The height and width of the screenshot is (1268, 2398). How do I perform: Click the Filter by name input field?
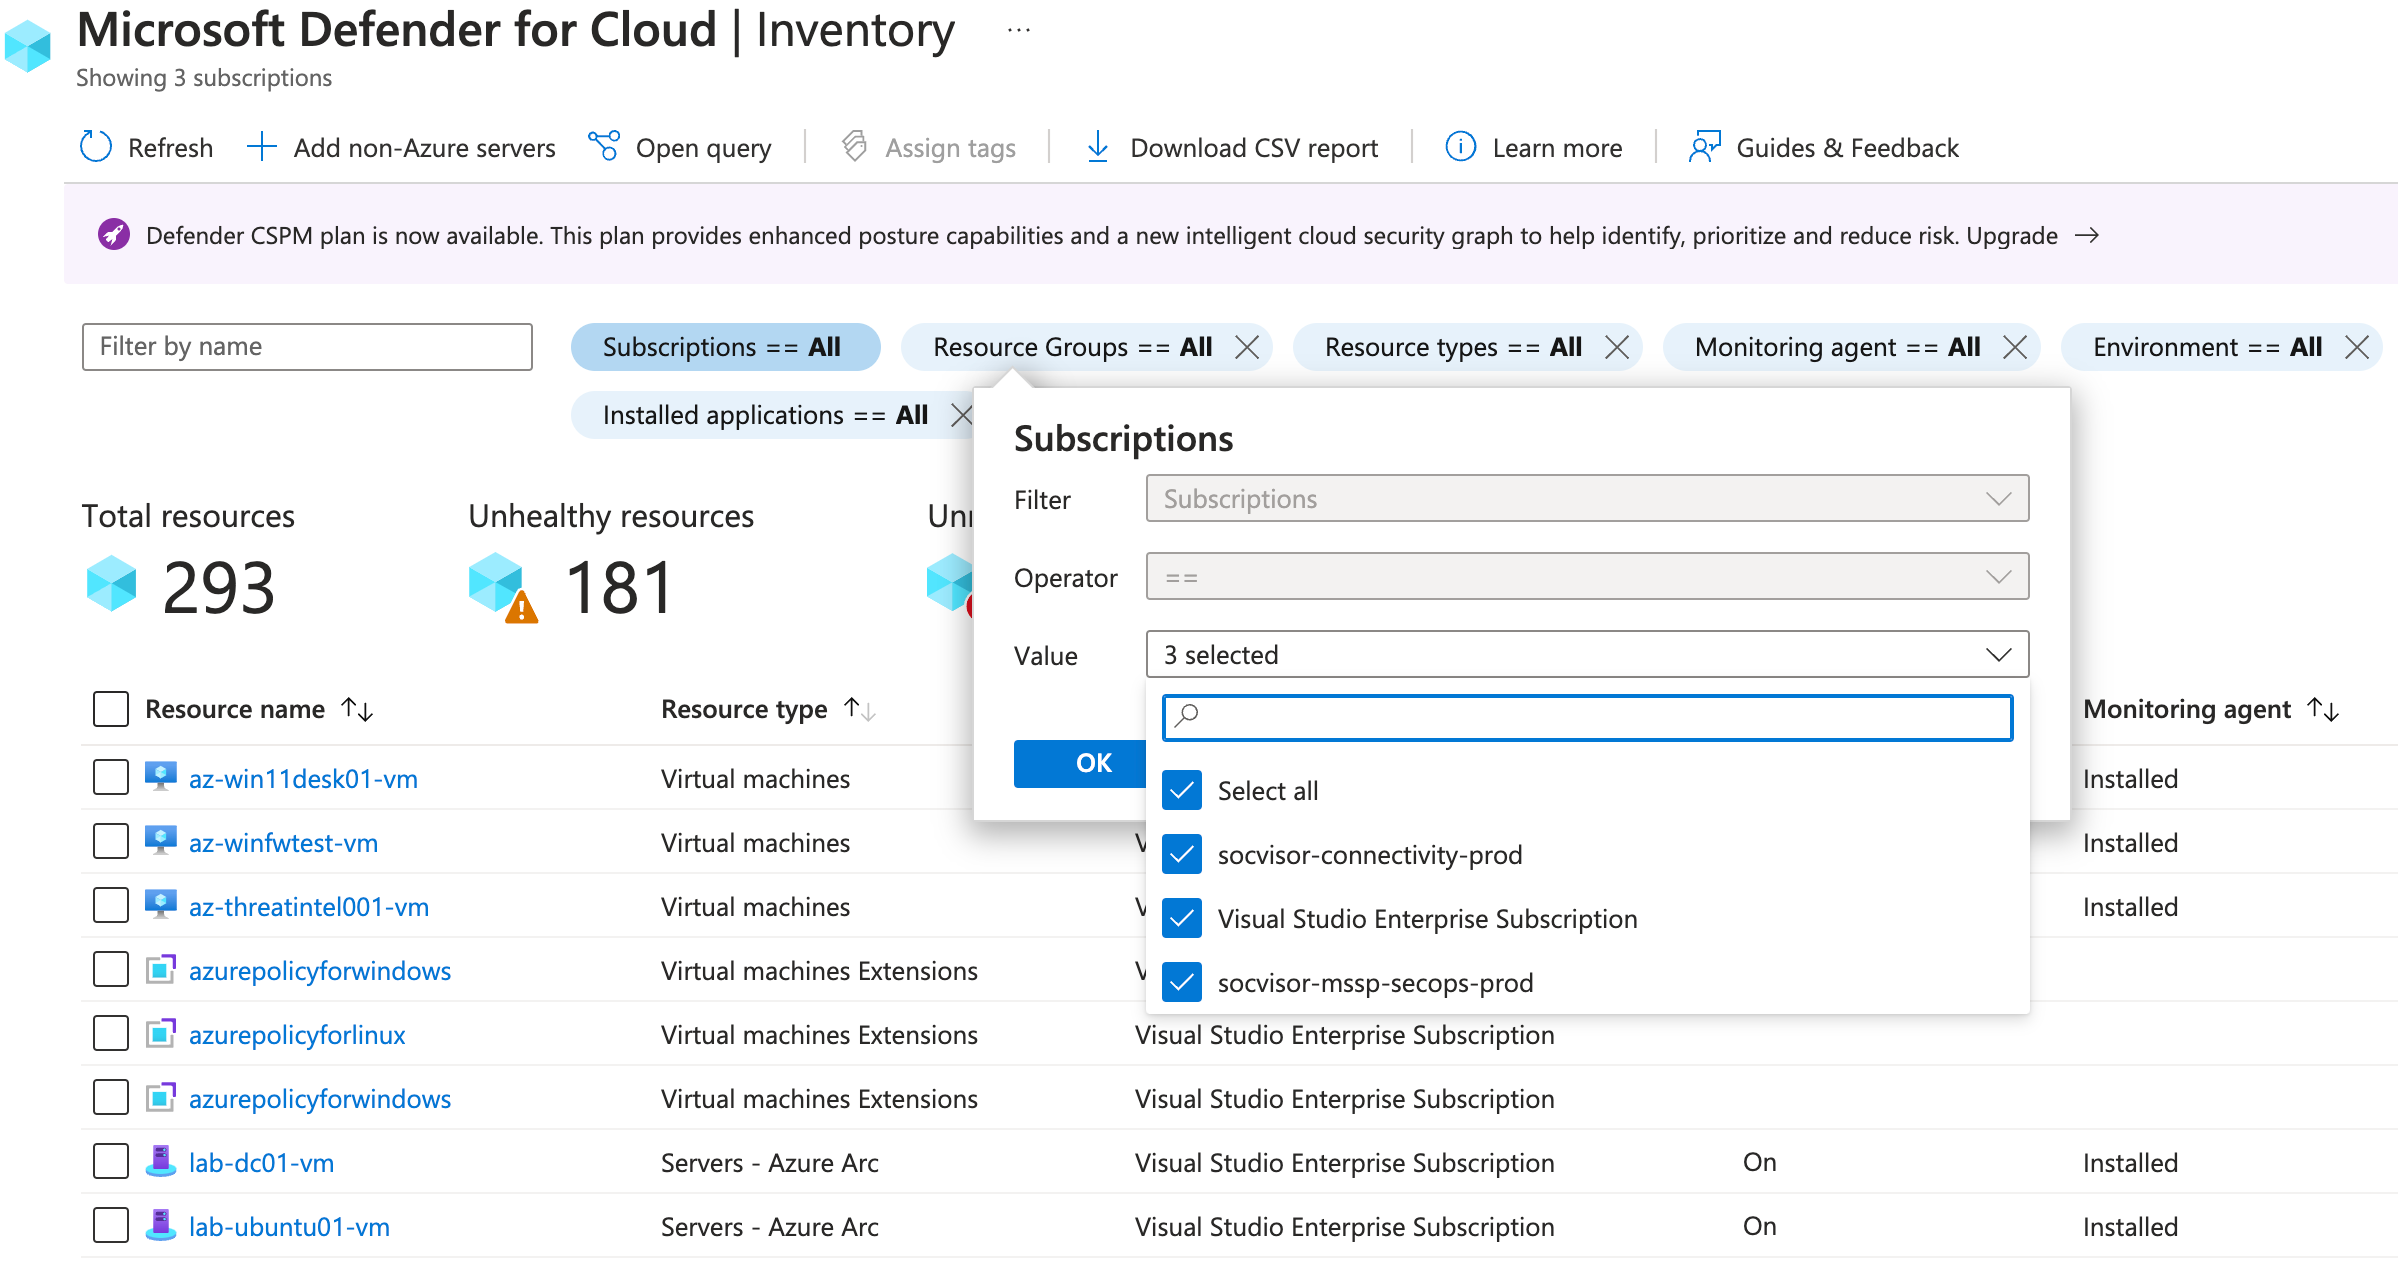point(307,347)
